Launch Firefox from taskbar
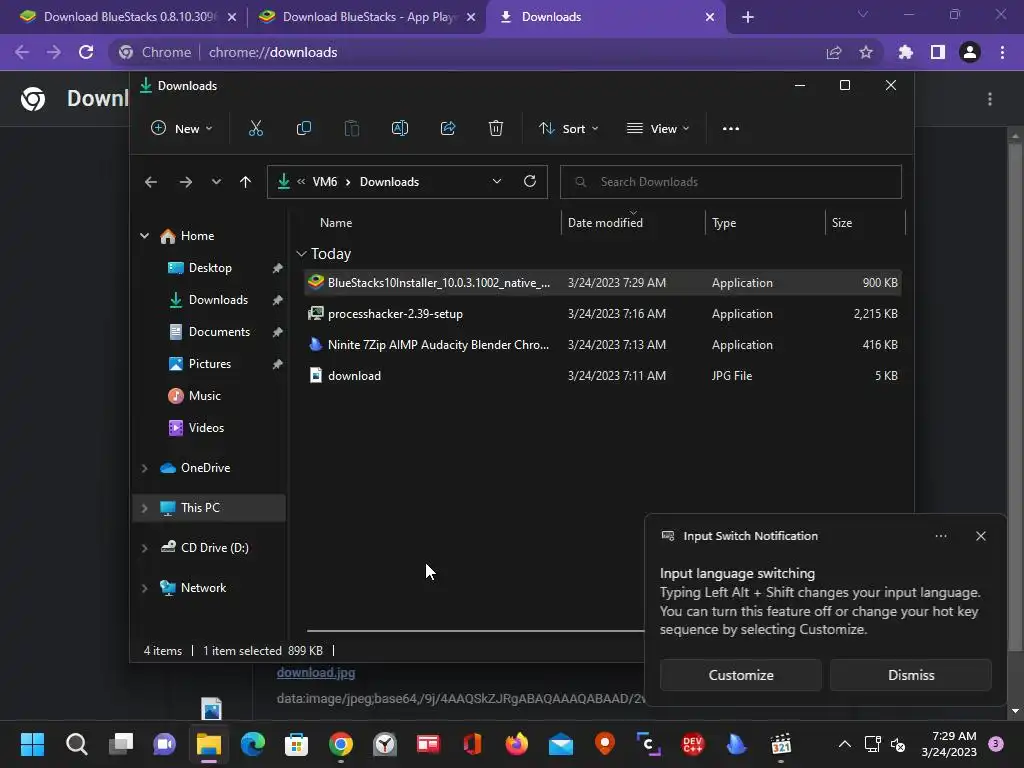 [517, 744]
